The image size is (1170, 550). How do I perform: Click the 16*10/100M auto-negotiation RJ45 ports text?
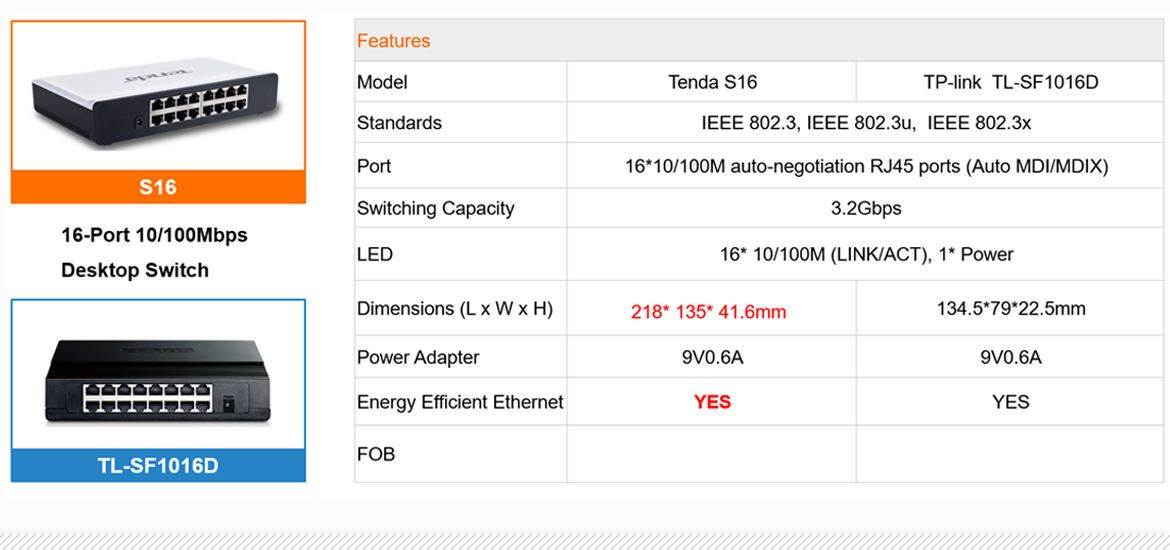pos(866,166)
